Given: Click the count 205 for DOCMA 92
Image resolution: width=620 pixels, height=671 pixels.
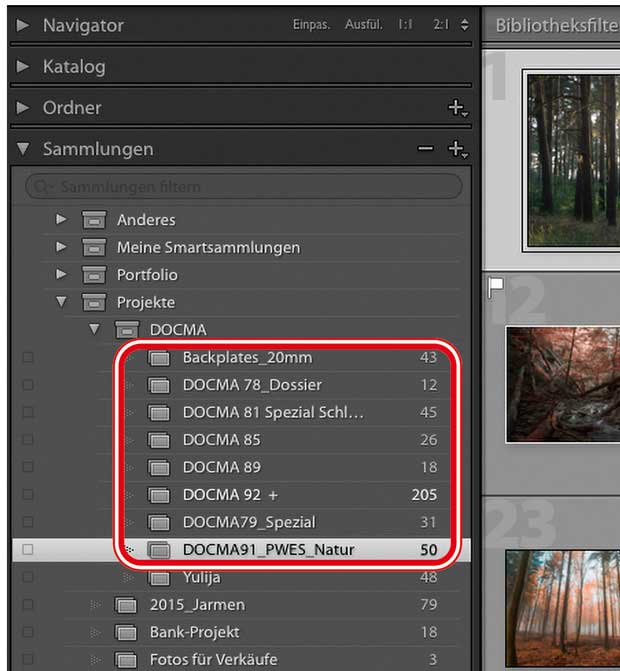Looking at the screenshot, I should pos(424,495).
